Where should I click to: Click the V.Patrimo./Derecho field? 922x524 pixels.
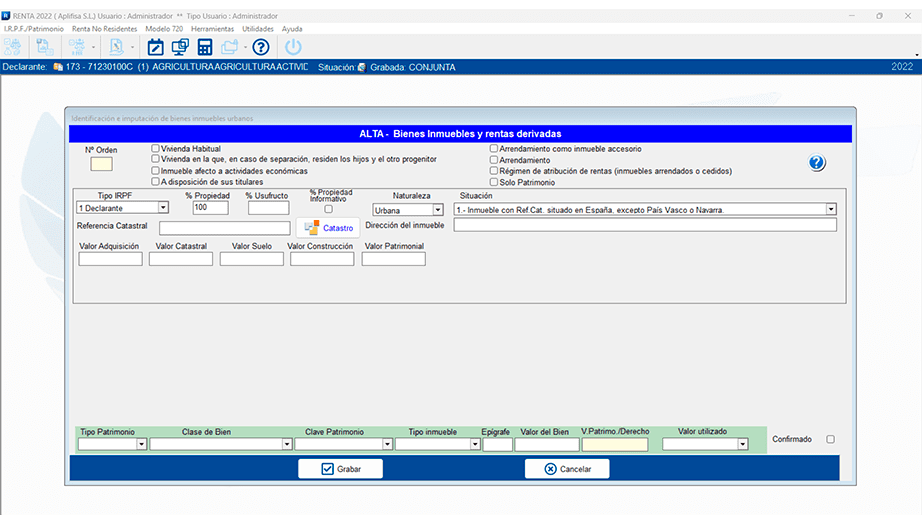point(614,445)
